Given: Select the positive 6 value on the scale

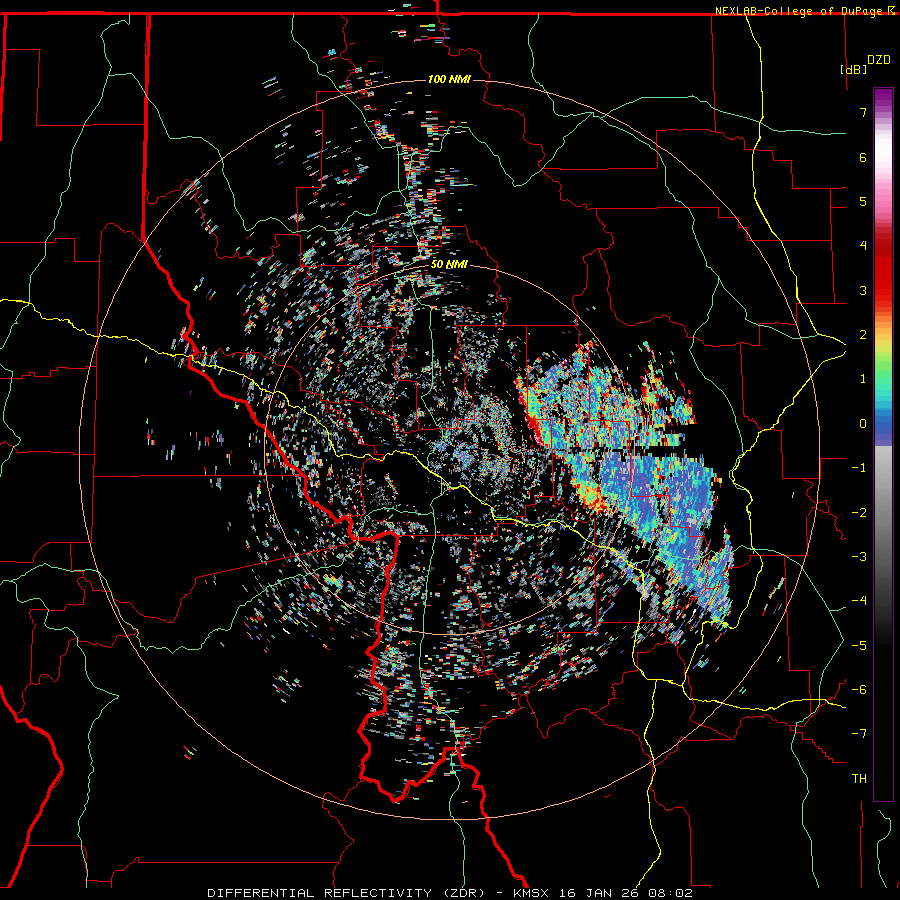Looking at the screenshot, I should click(x=863, y=157).
